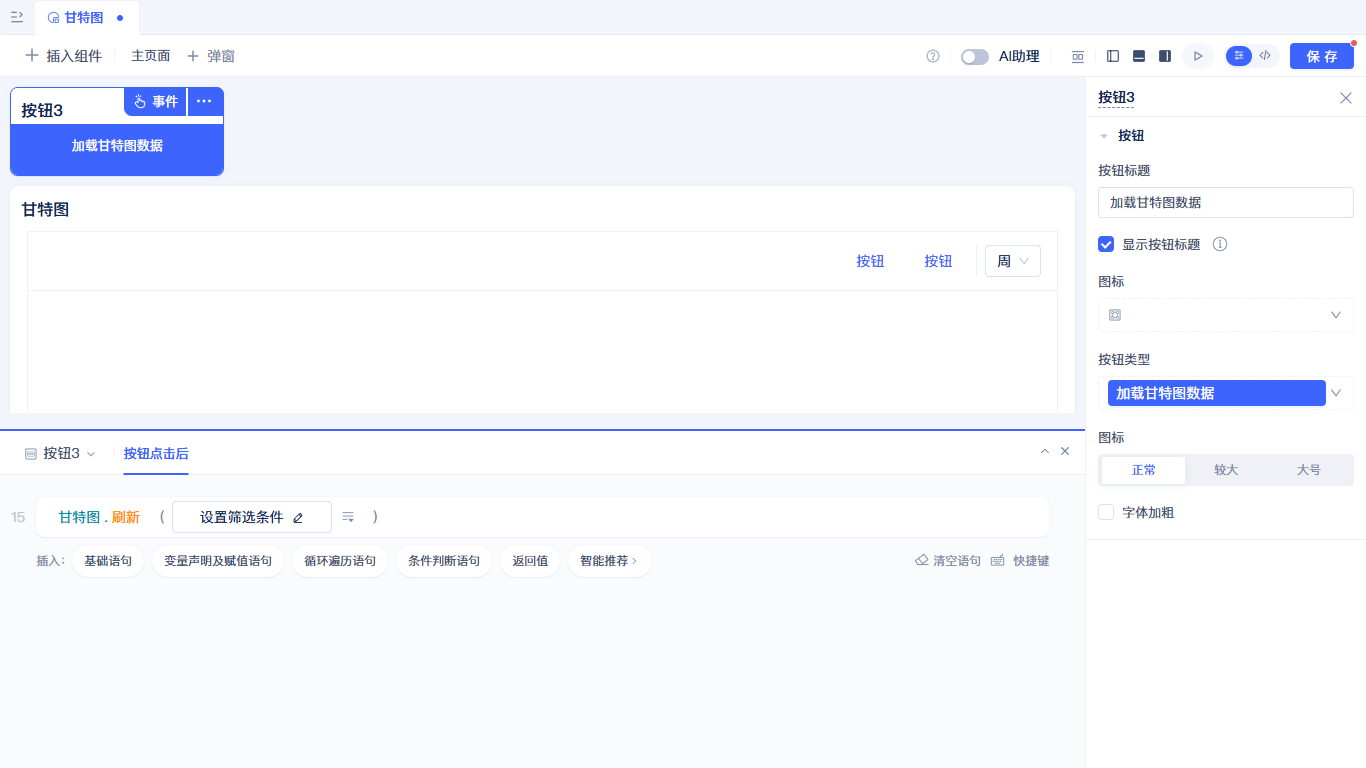Uncheck 显示按钮标题 checkbox
The width and height of the screenshot is (1366, 768).
coord(1106,244)
